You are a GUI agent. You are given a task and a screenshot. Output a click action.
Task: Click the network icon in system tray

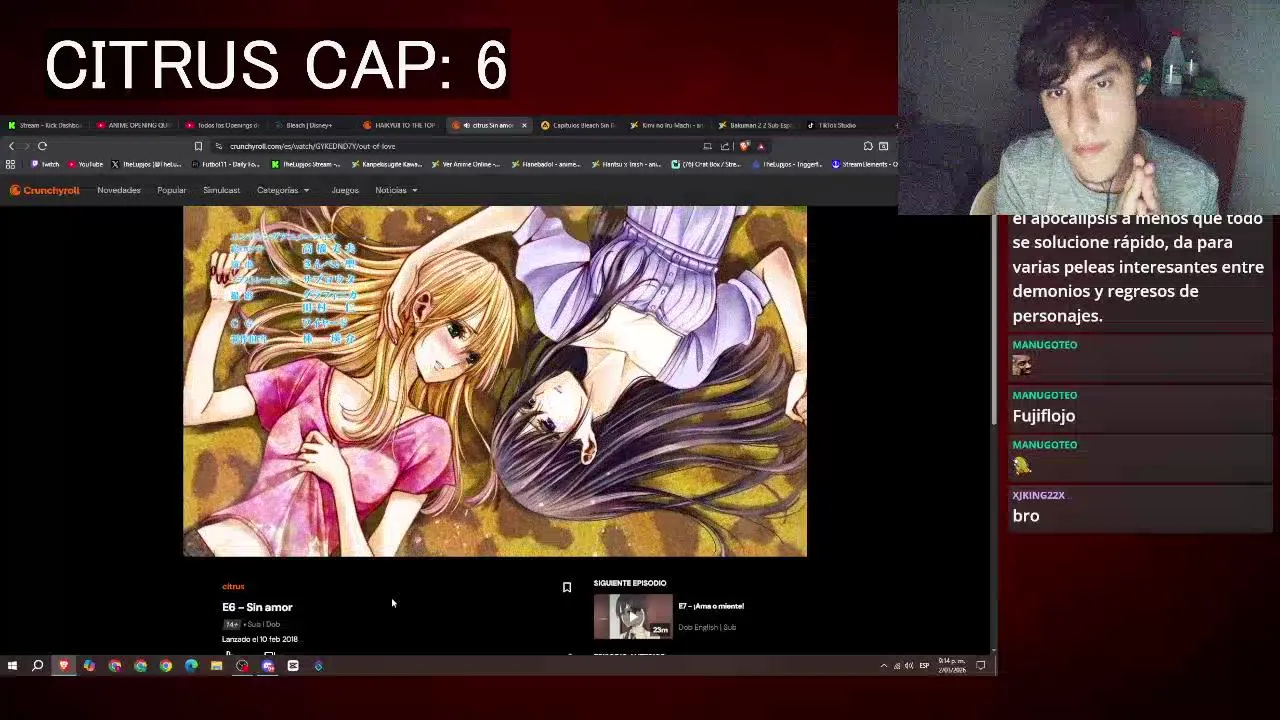tap(897, 666)
